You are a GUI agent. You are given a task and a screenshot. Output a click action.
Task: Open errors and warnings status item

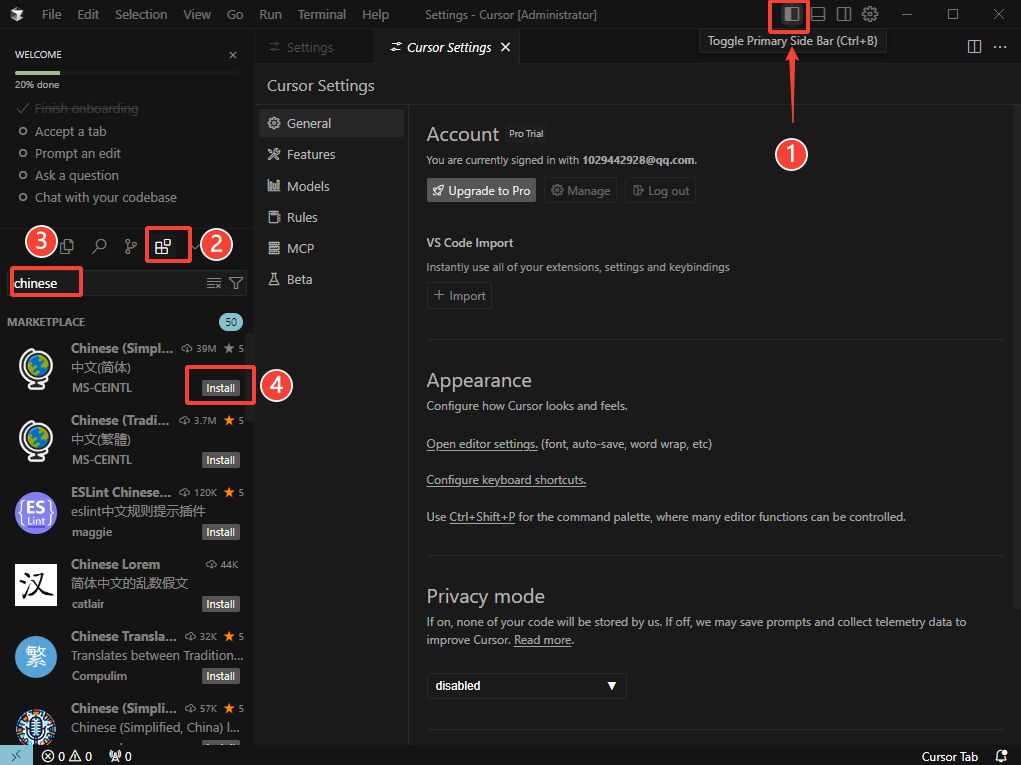(x=67, y=756)
